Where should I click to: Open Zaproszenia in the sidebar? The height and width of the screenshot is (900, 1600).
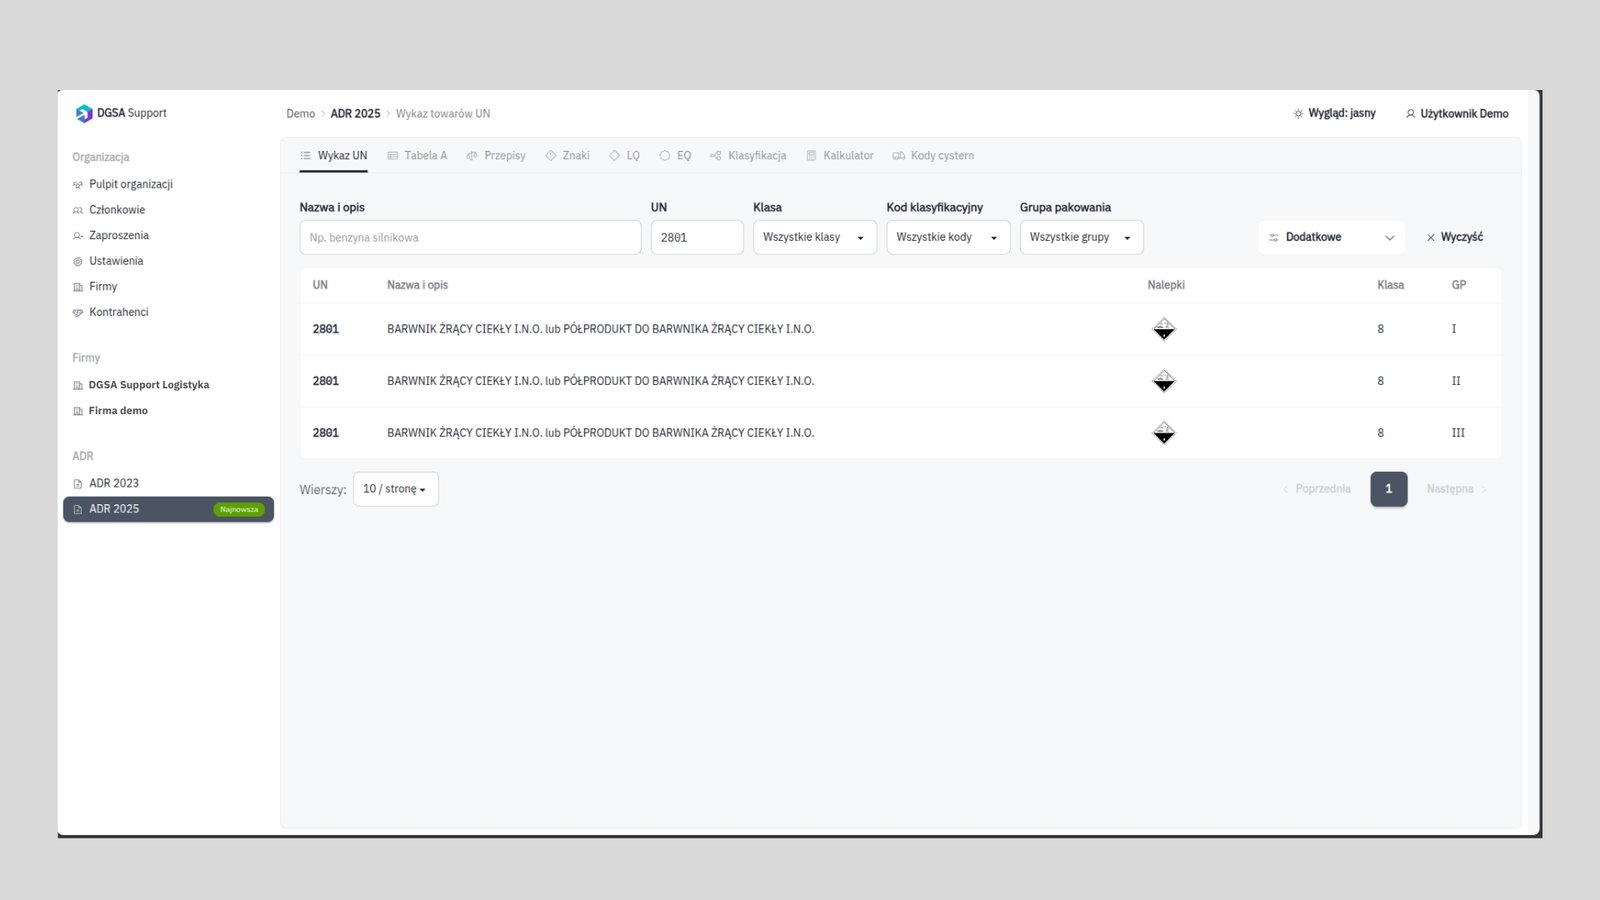168,235
